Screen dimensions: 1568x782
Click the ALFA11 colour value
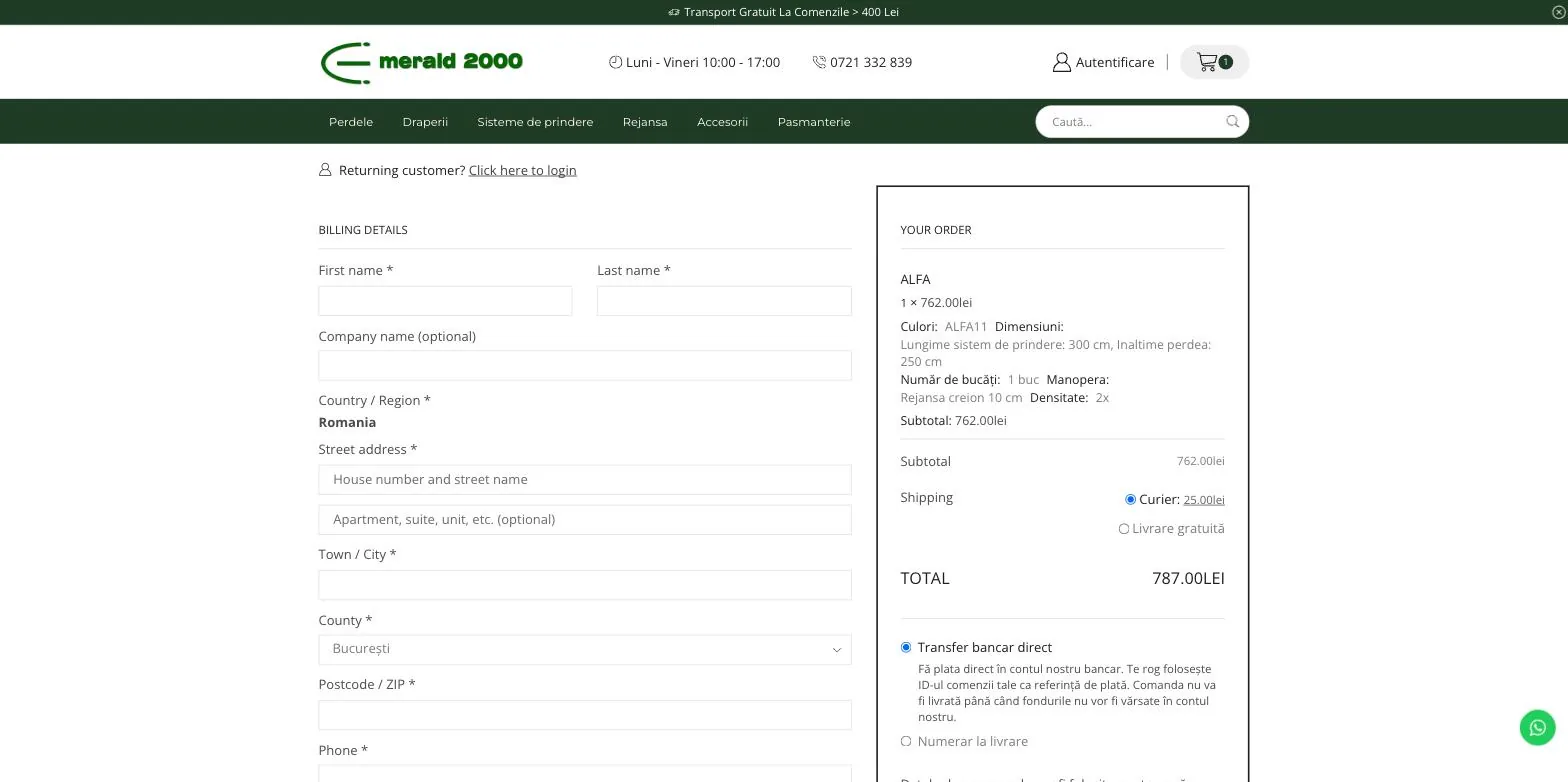[x=966, y=327]
